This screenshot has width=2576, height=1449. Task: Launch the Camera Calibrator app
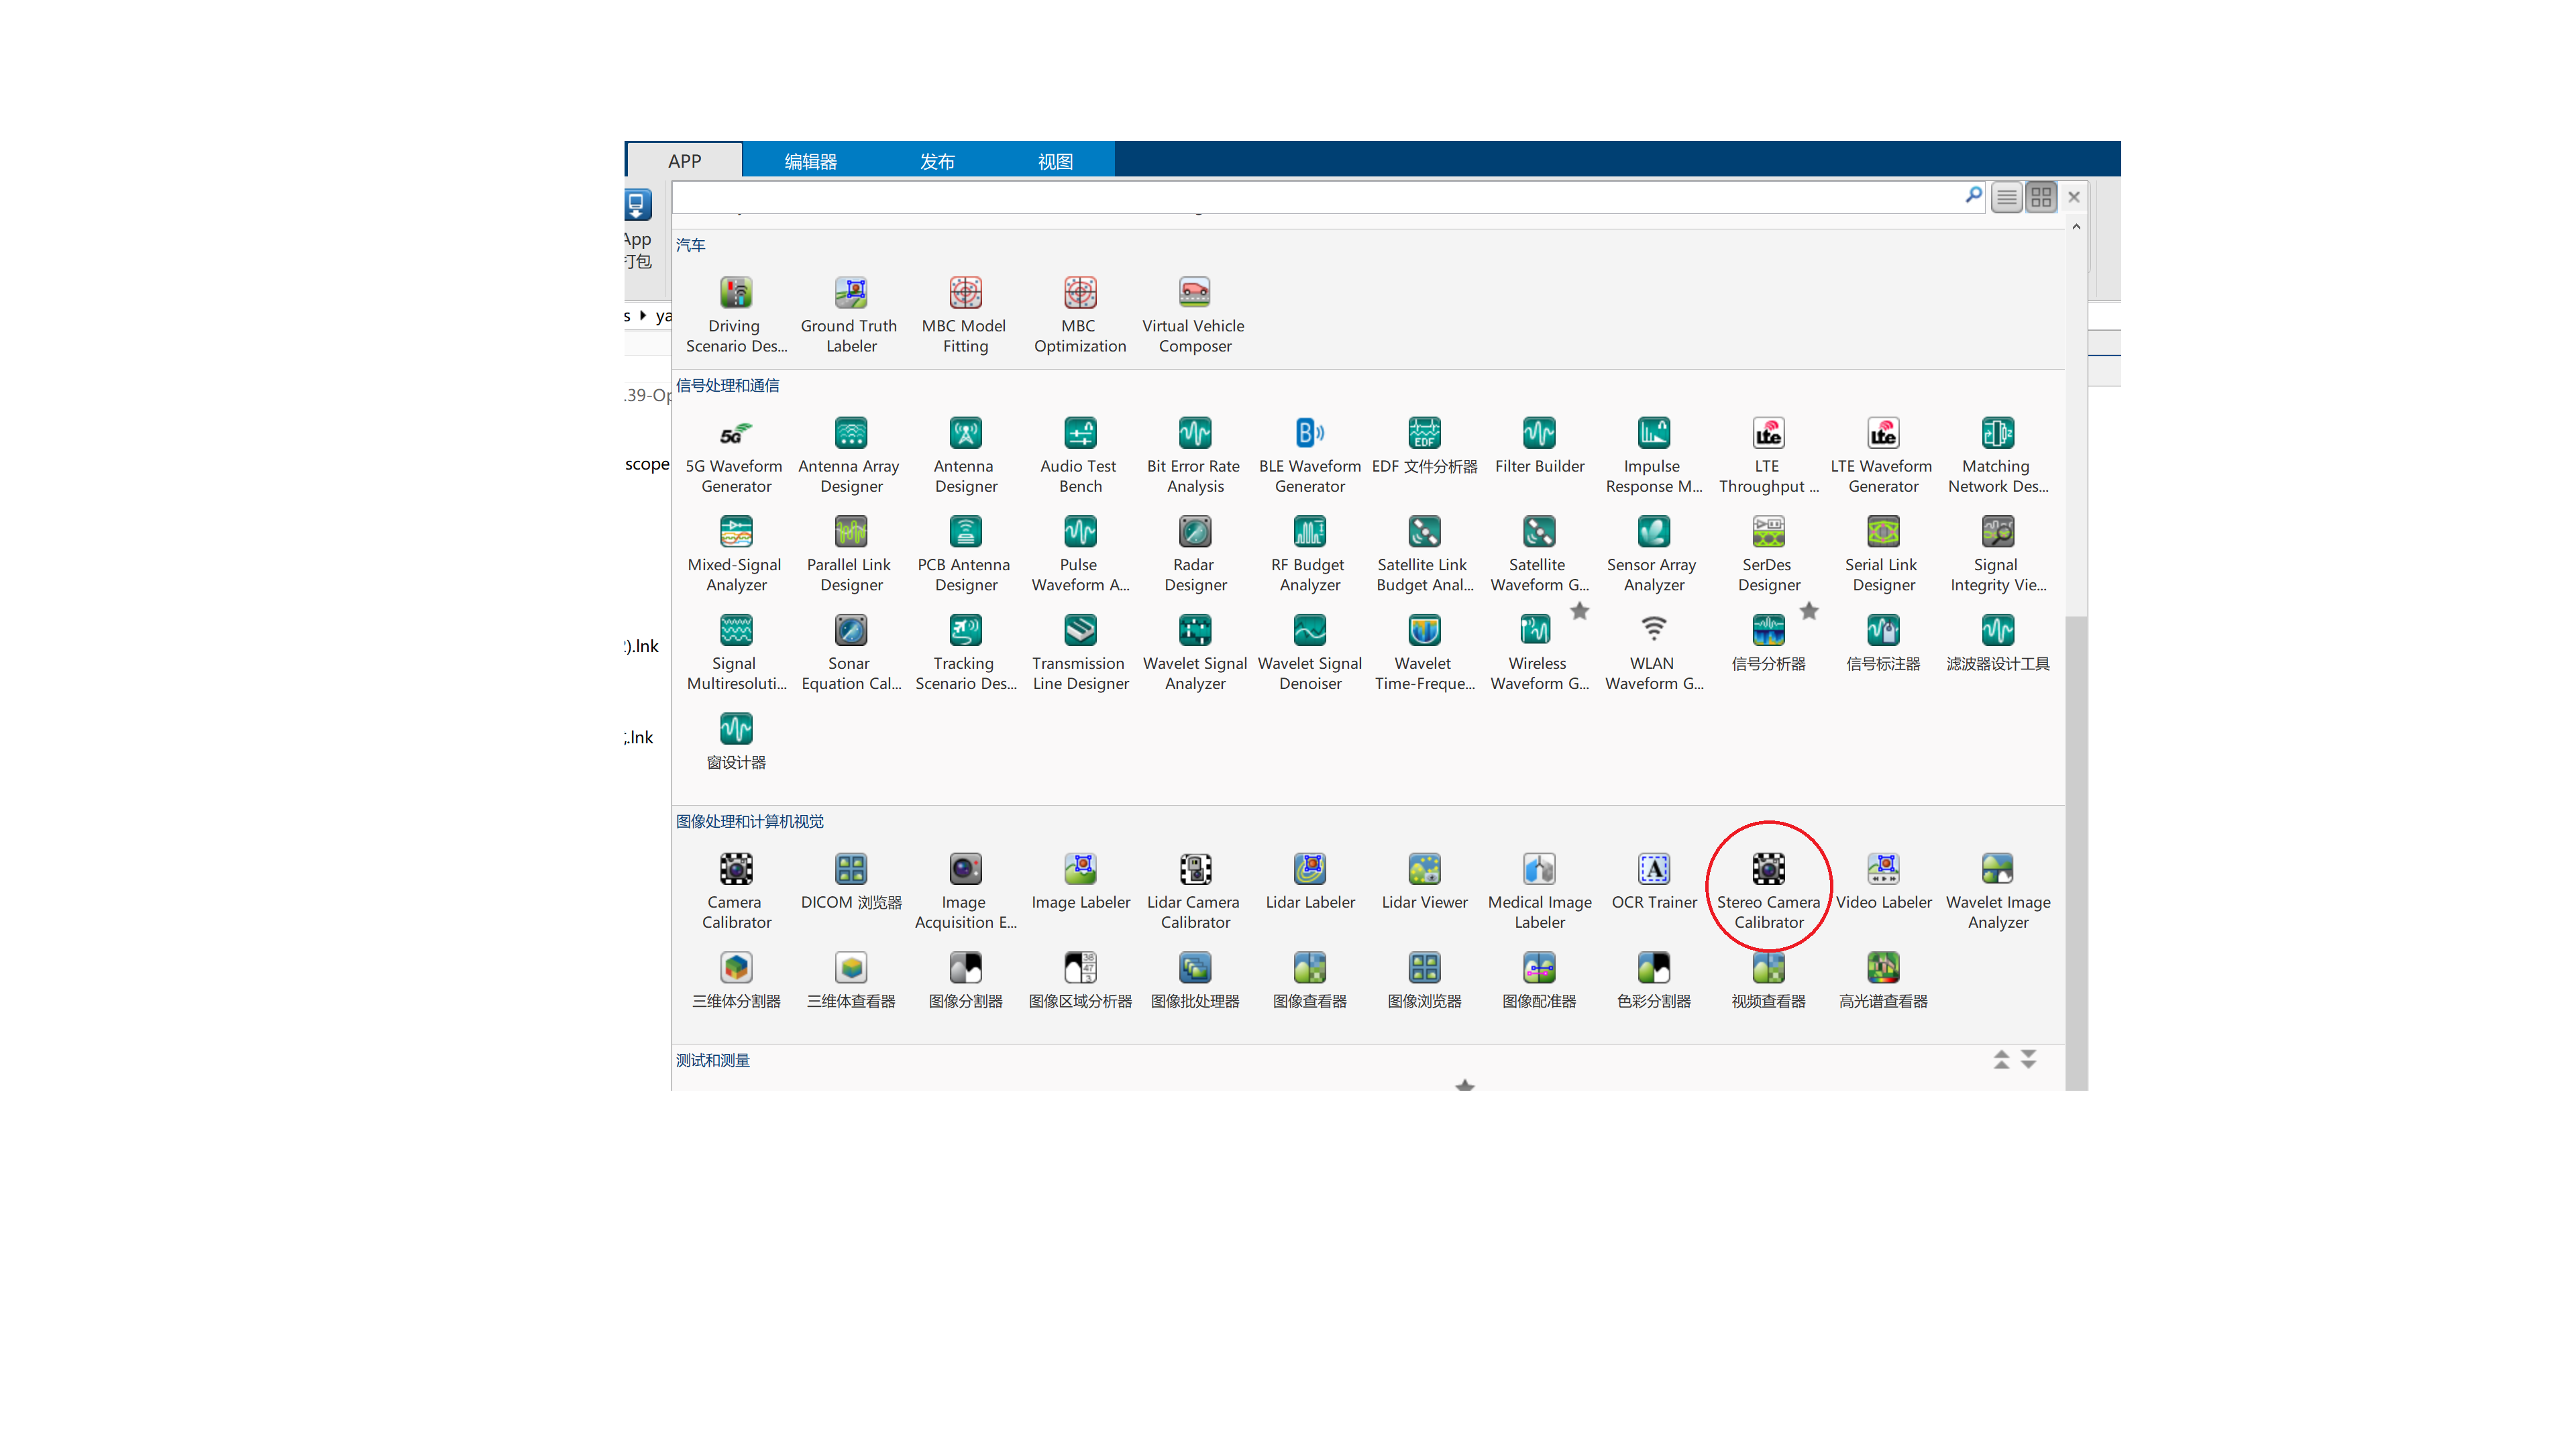pyautogui.click(x=736, y=870)
